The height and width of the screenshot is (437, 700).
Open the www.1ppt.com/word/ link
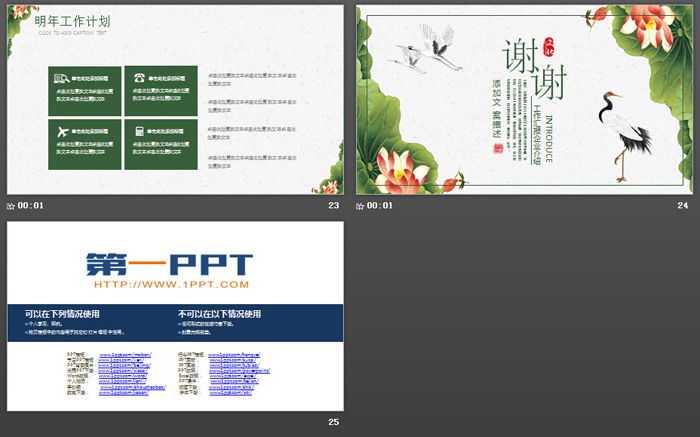tap(122, 376)
